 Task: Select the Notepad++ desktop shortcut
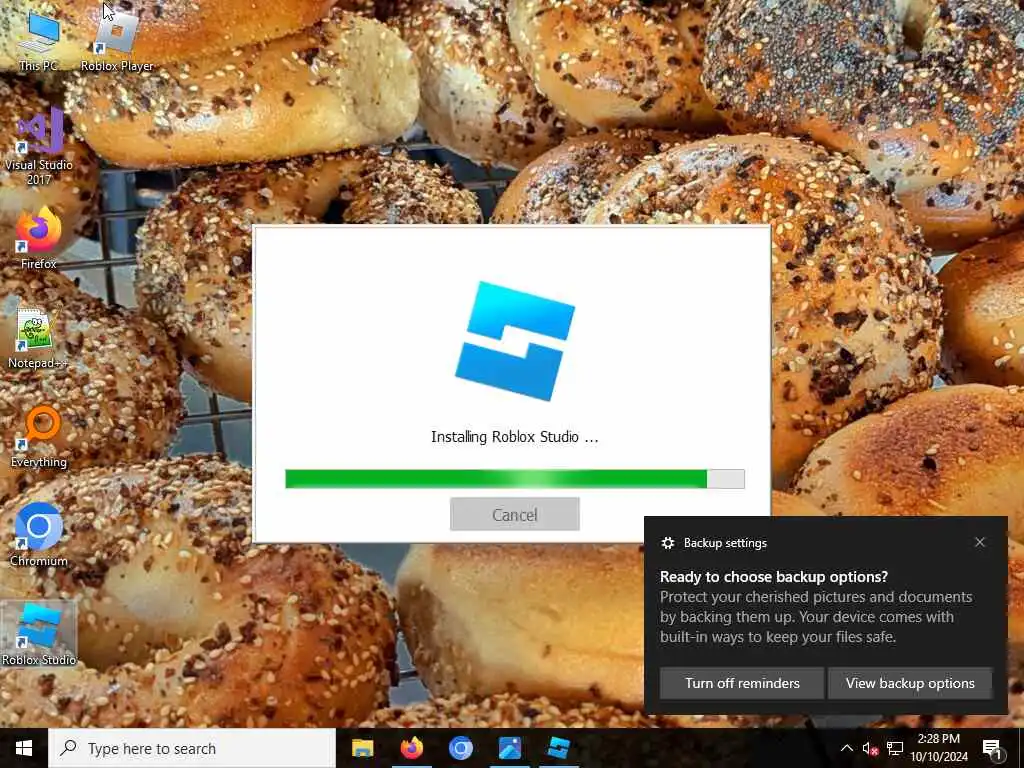[x=39, y=338]
